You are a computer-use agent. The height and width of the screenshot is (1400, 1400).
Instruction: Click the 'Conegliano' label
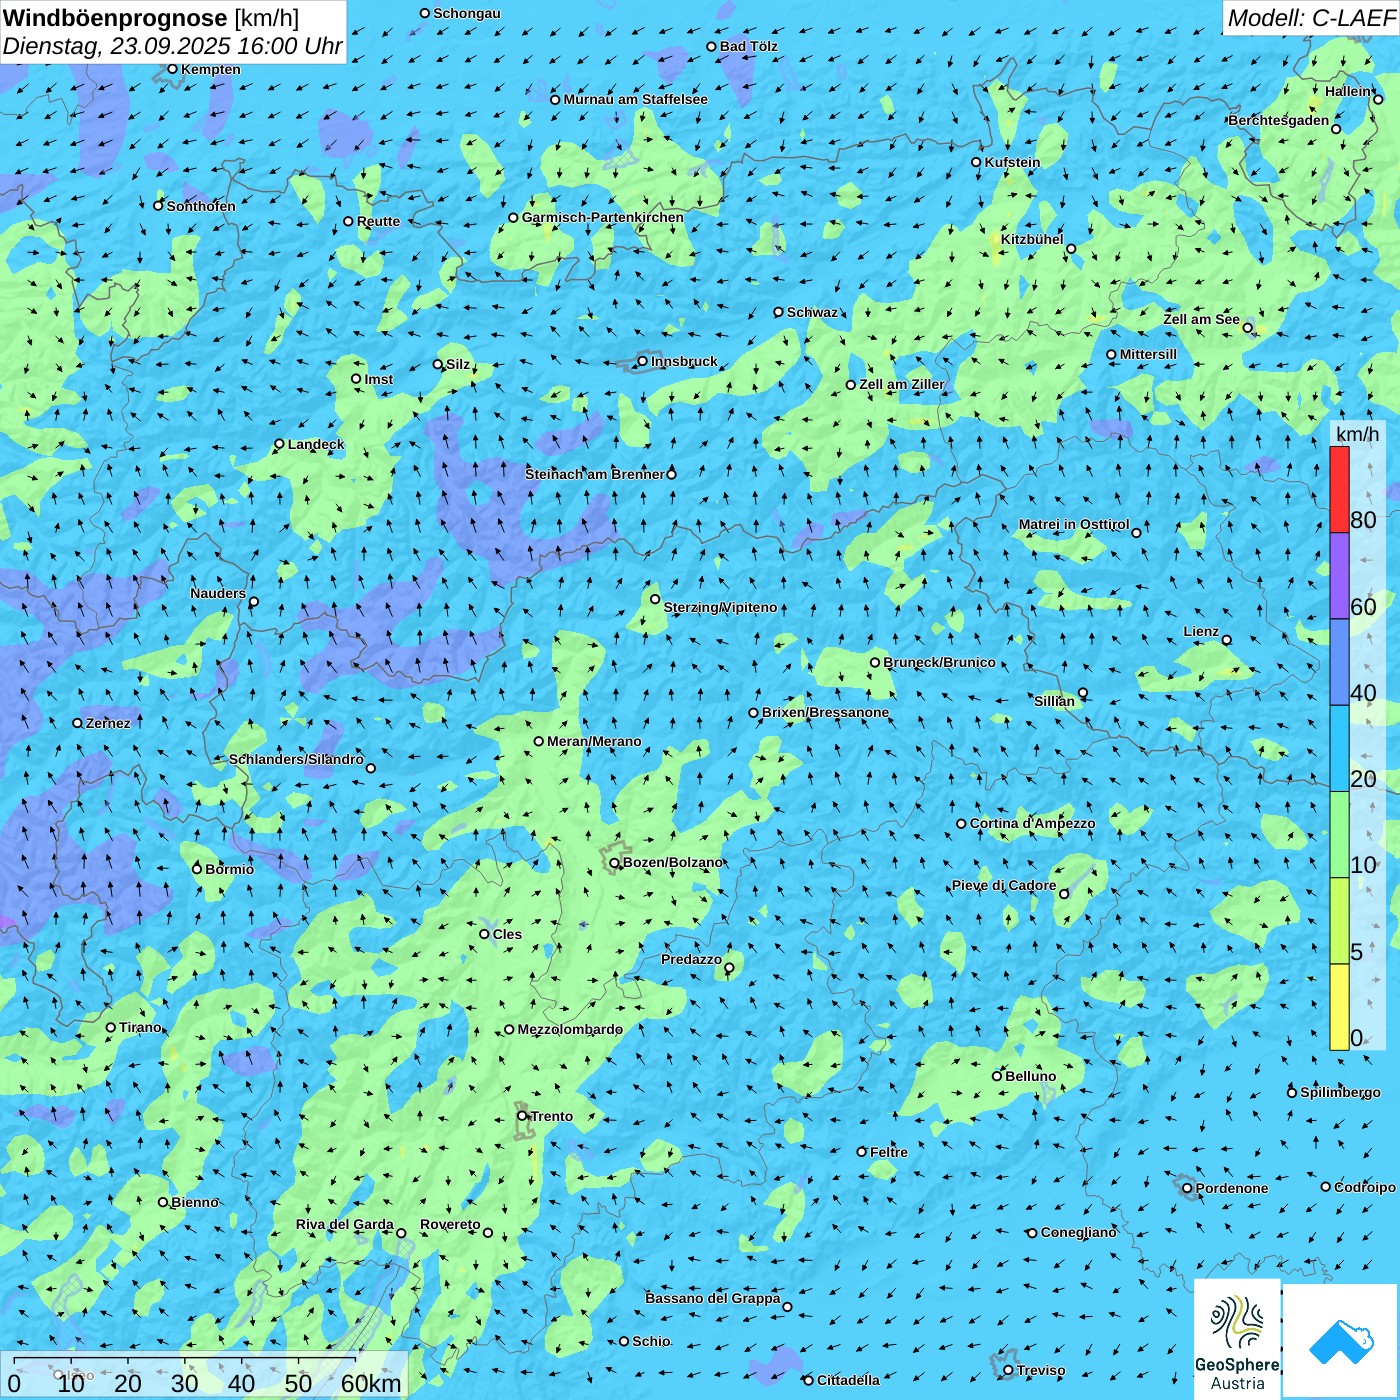tap(1079, 1232)
